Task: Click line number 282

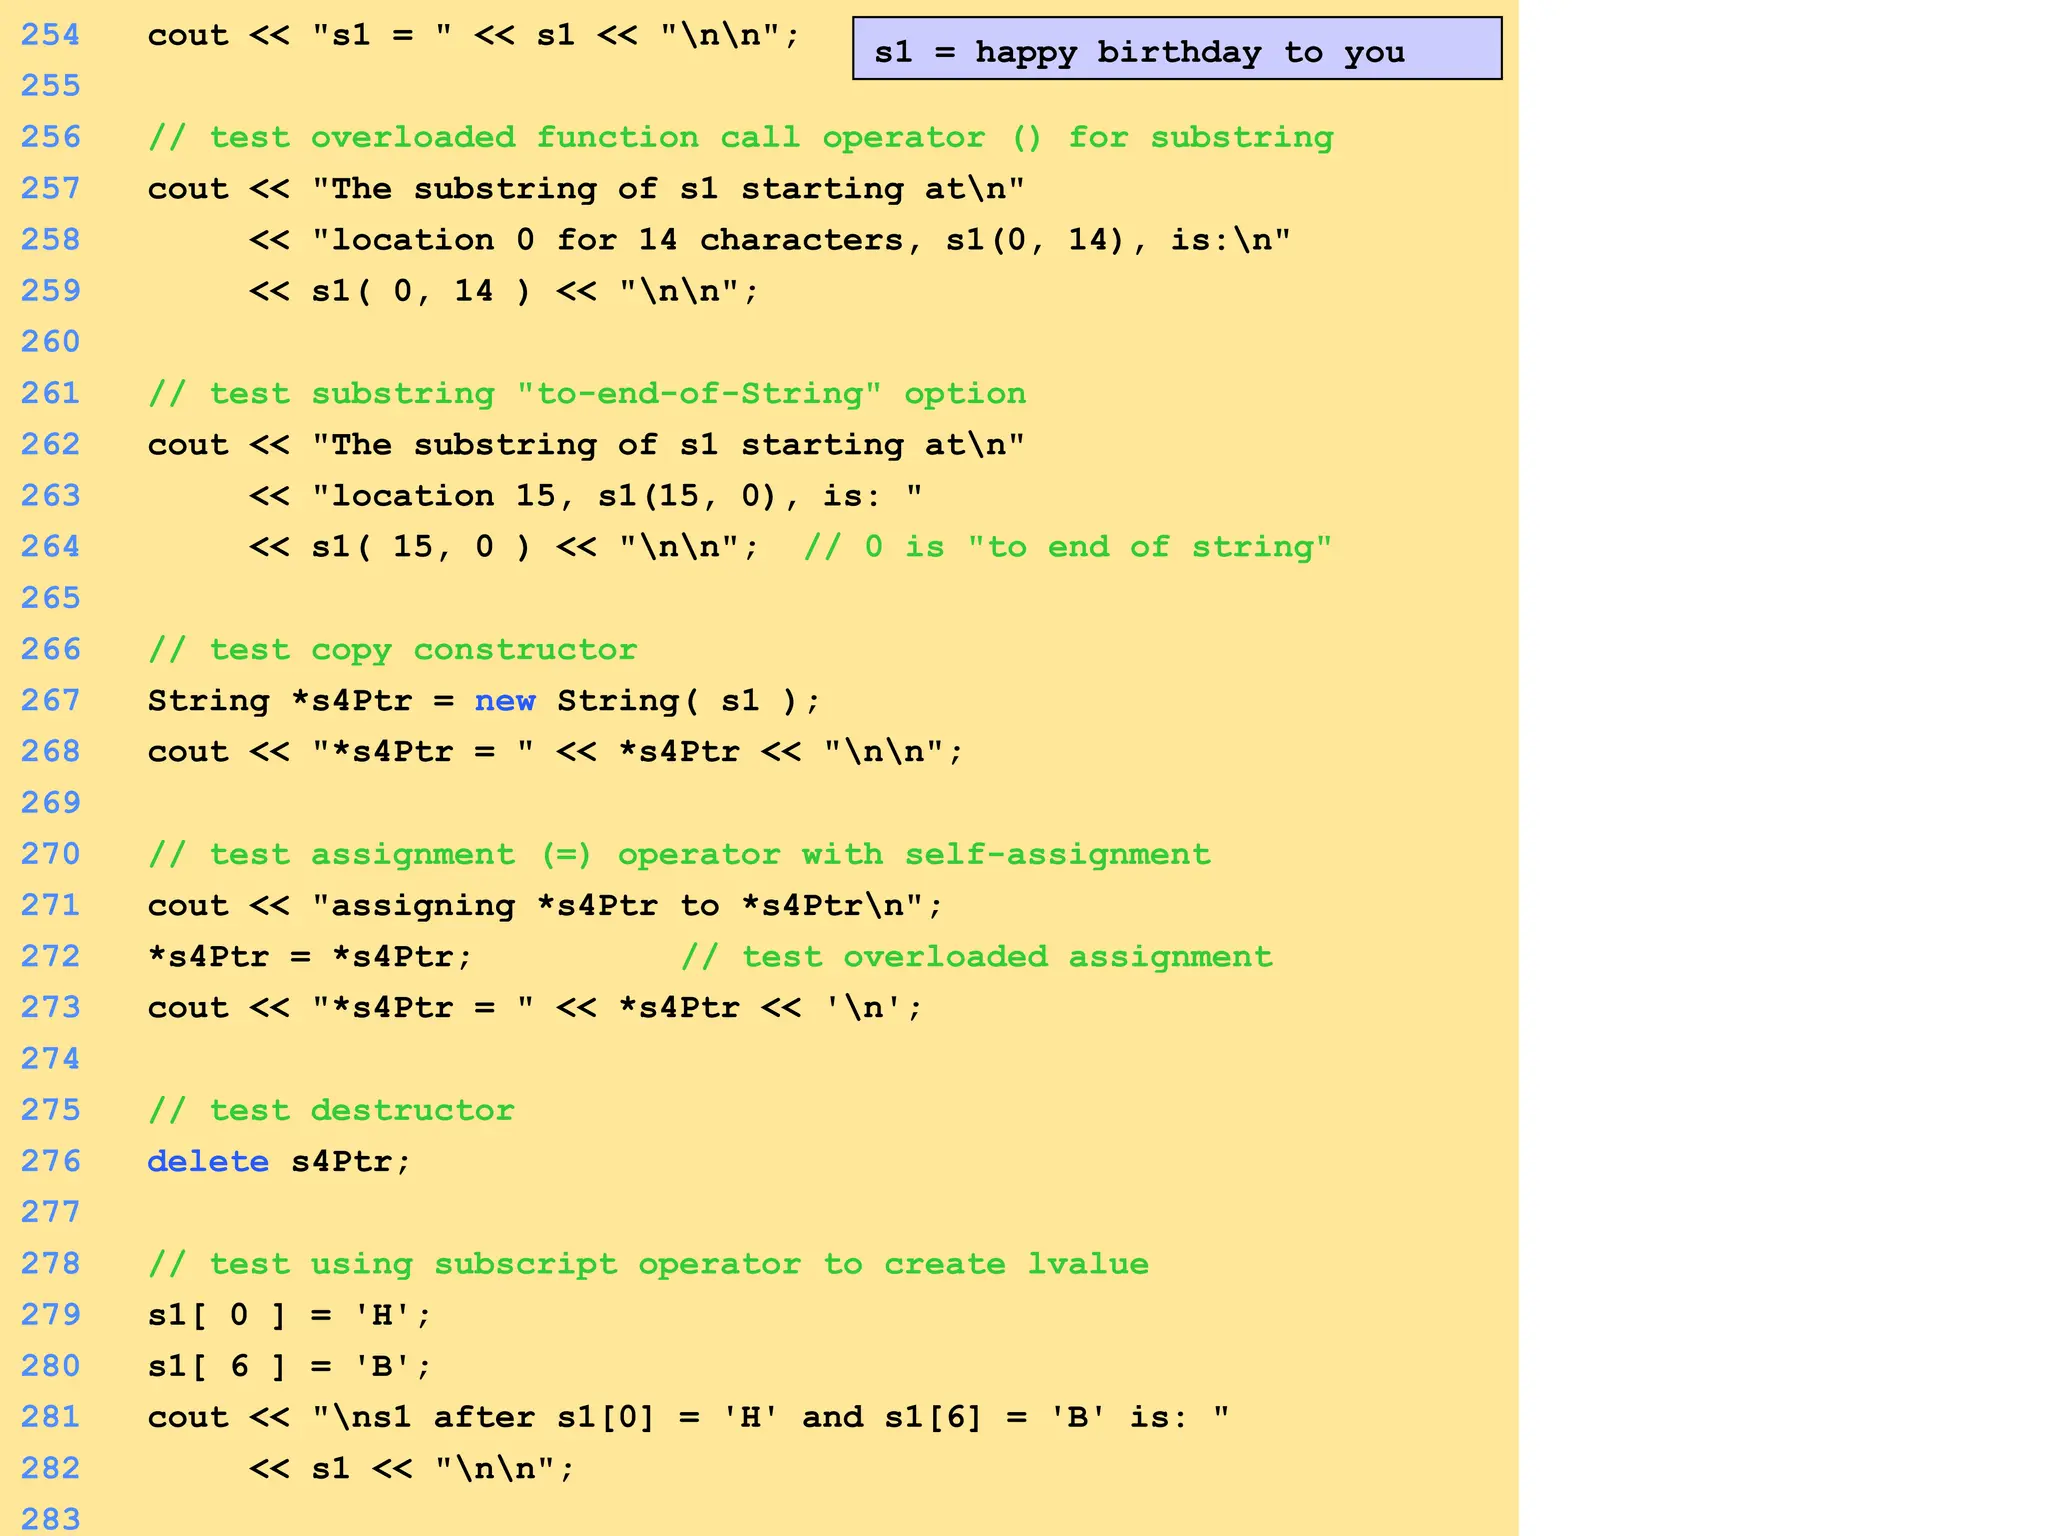Action: pyautogui.click(x=50, y=1469)
